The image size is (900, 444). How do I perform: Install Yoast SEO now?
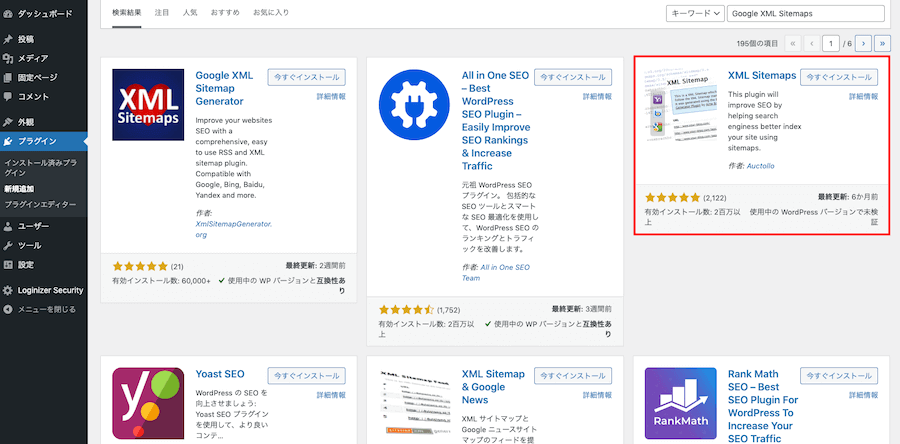coord(307,376)
